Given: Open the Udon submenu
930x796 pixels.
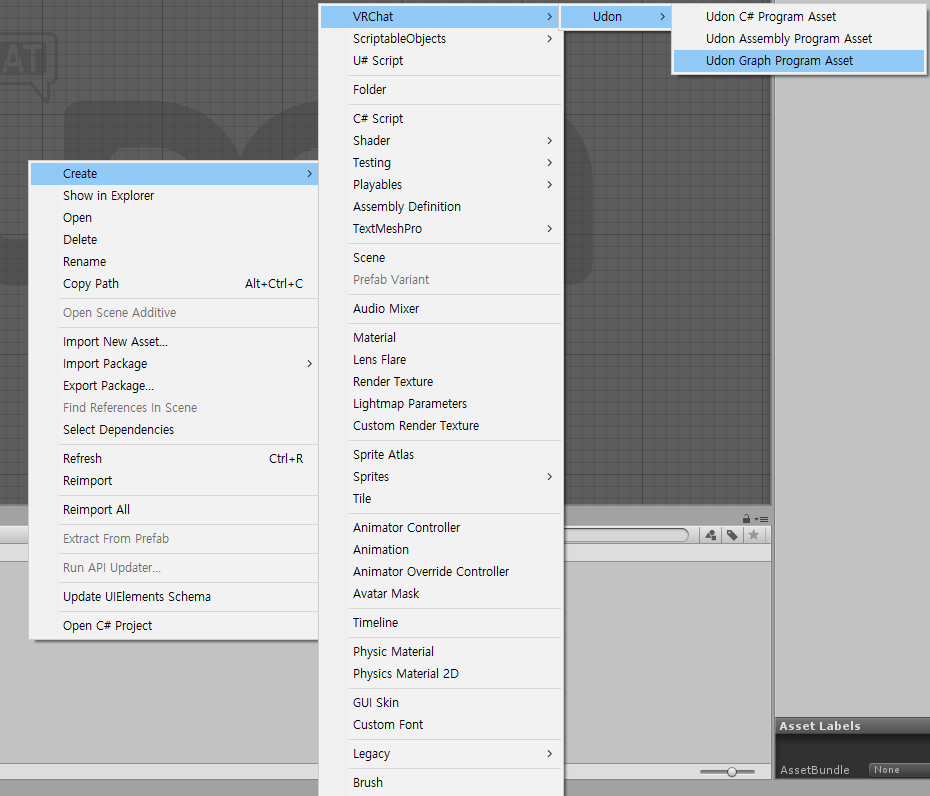Looking at the screenshot, I should pos(616,17).
